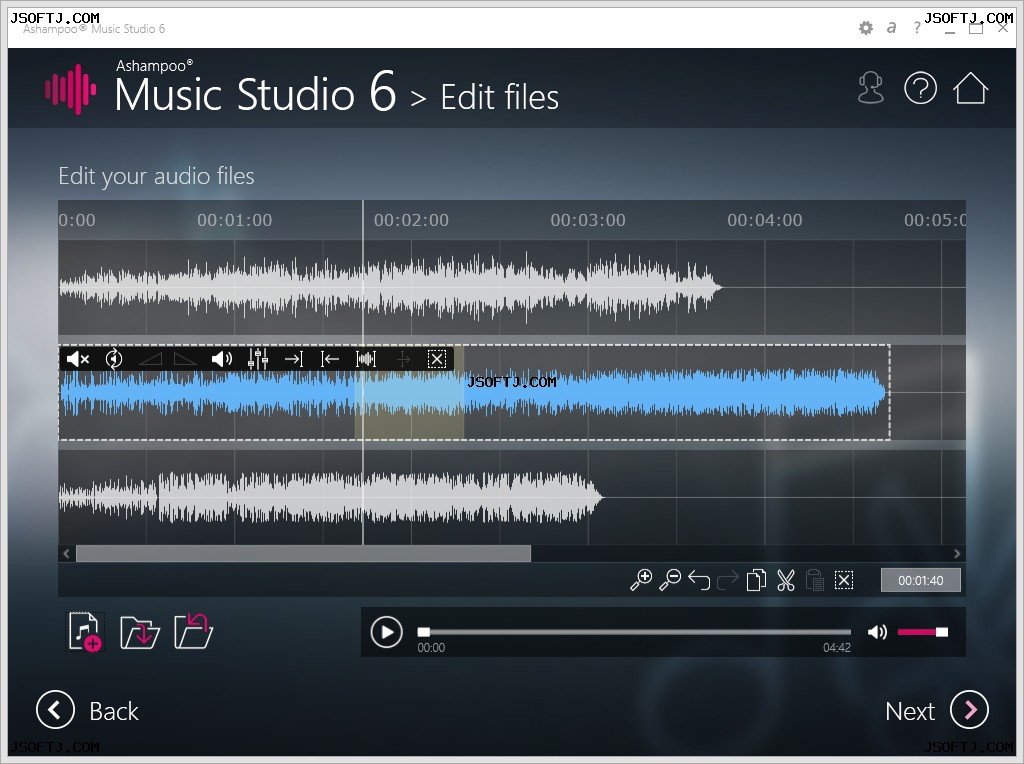Proceed with the Next button
The image size is (1024, 764).
936,710
